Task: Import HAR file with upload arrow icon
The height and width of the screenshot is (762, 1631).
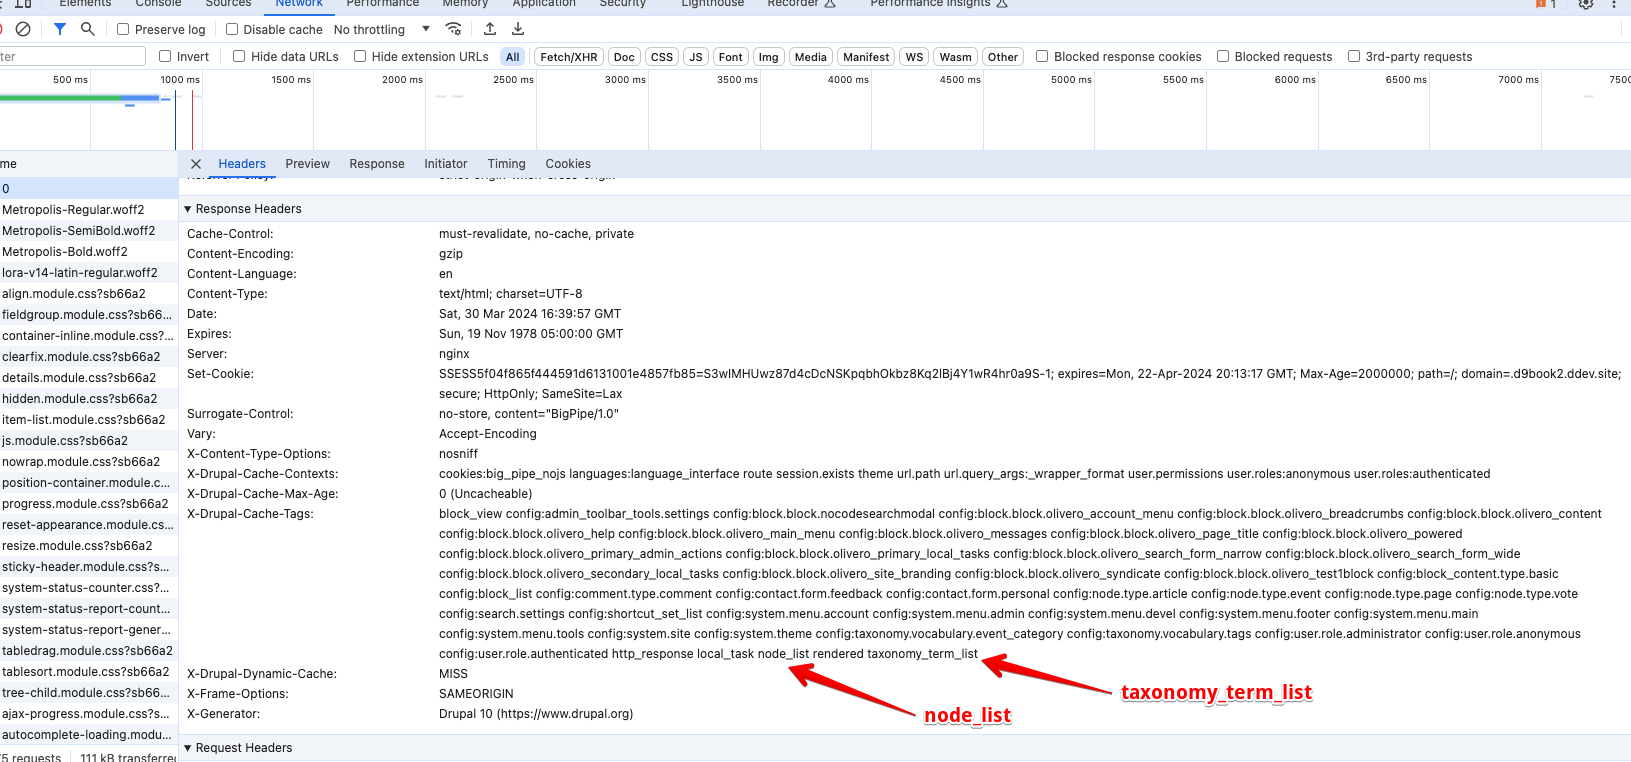Action: click(x=490, y=29)
